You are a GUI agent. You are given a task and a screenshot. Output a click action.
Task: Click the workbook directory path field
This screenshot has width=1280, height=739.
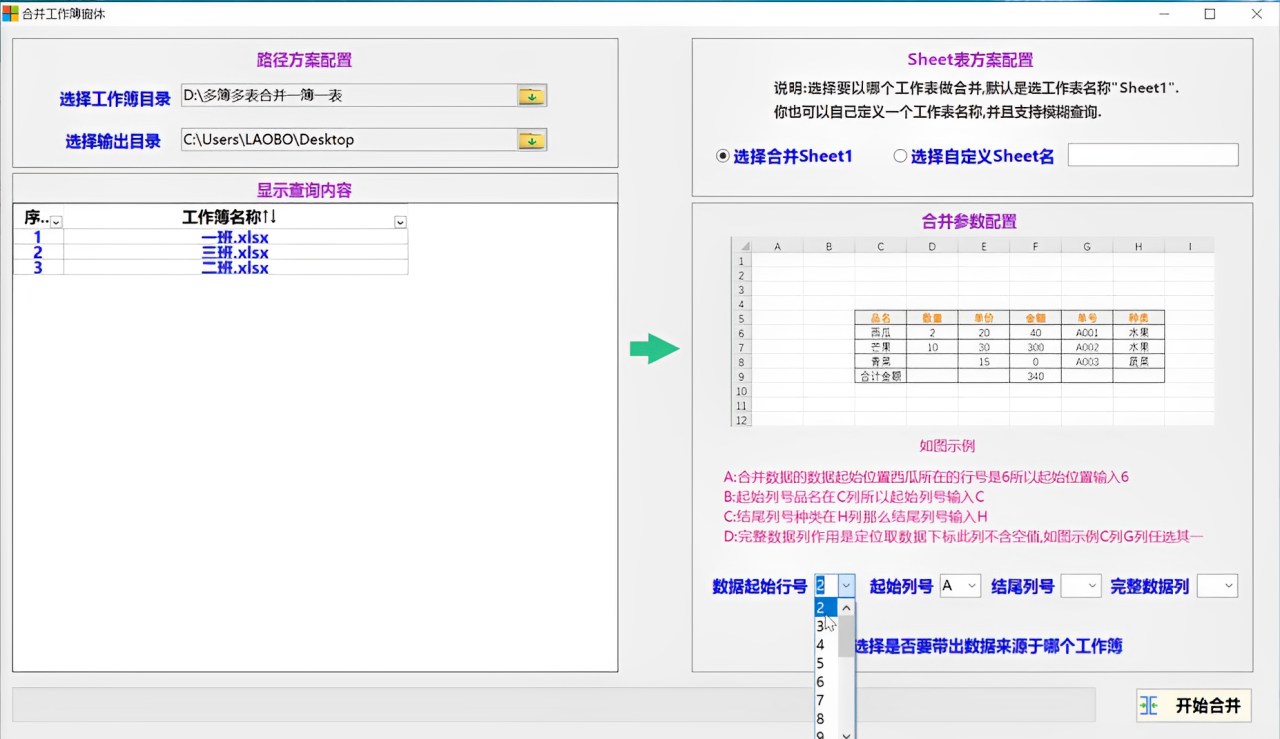pyautogui.click(x=349, y=96)
